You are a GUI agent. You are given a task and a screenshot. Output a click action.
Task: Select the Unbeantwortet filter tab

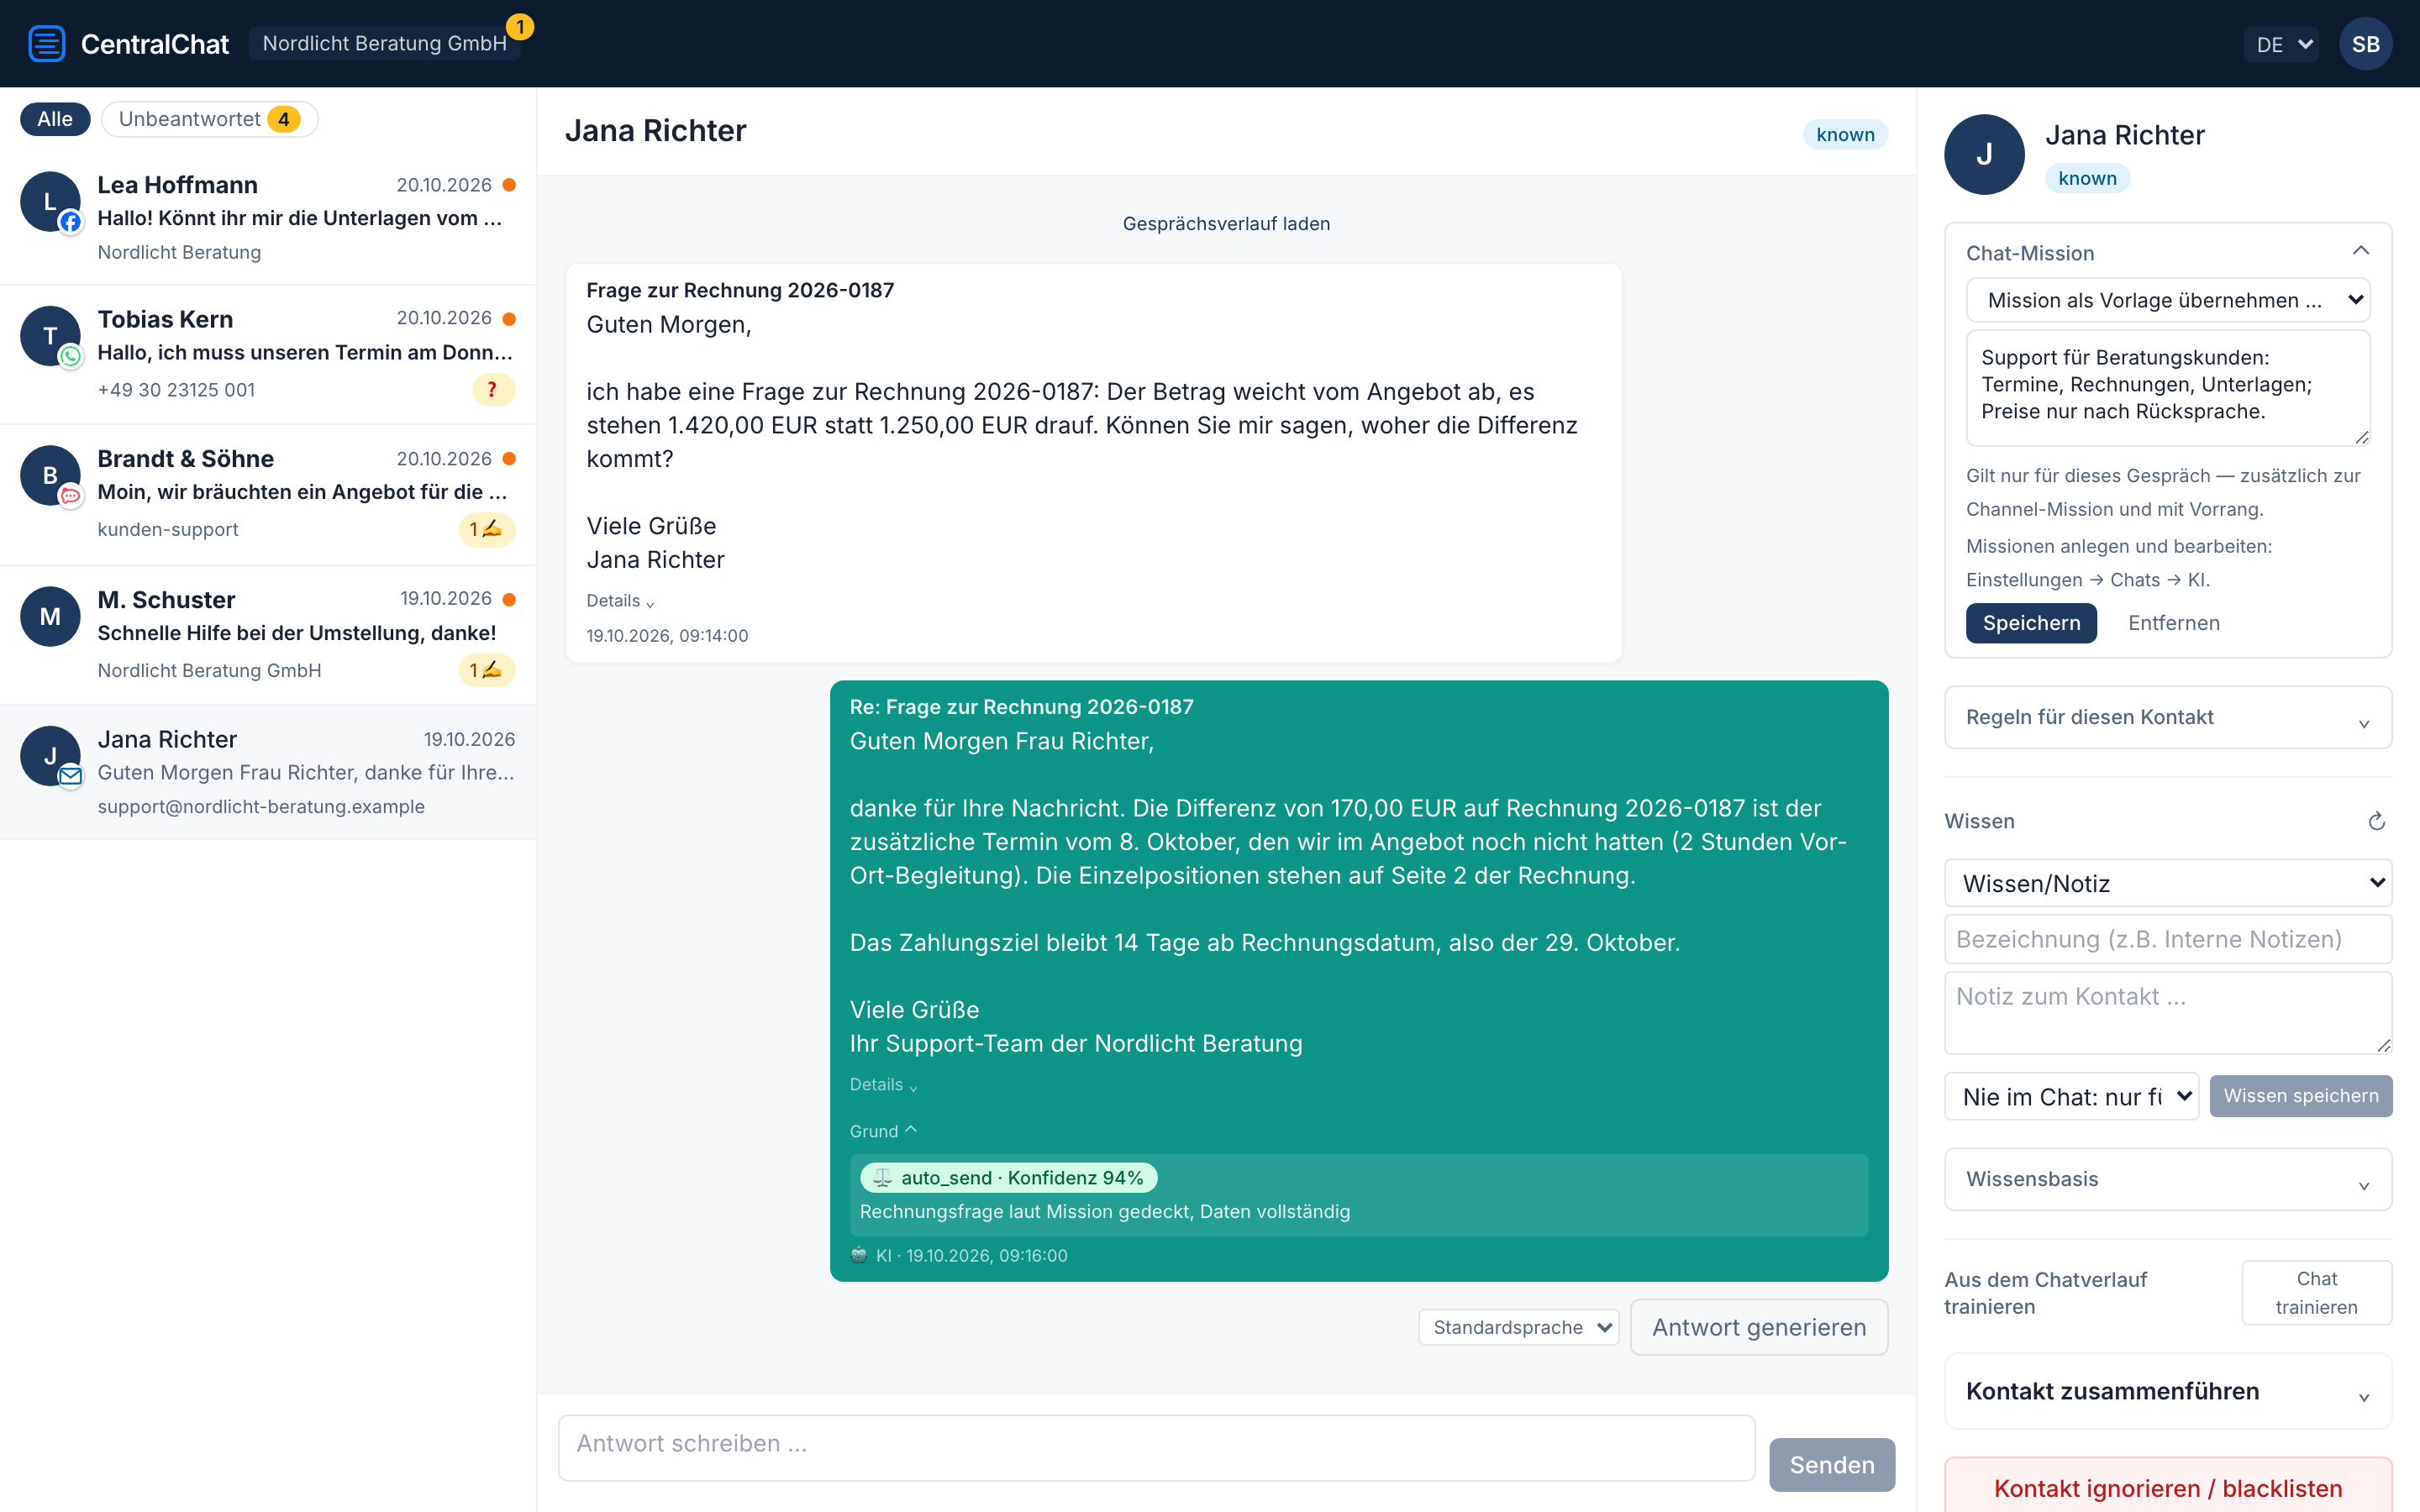(210, 119)
